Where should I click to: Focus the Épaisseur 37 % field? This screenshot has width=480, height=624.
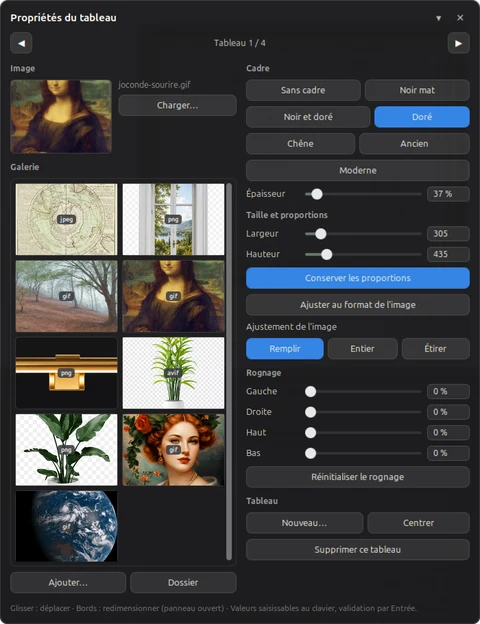[448, 194]
